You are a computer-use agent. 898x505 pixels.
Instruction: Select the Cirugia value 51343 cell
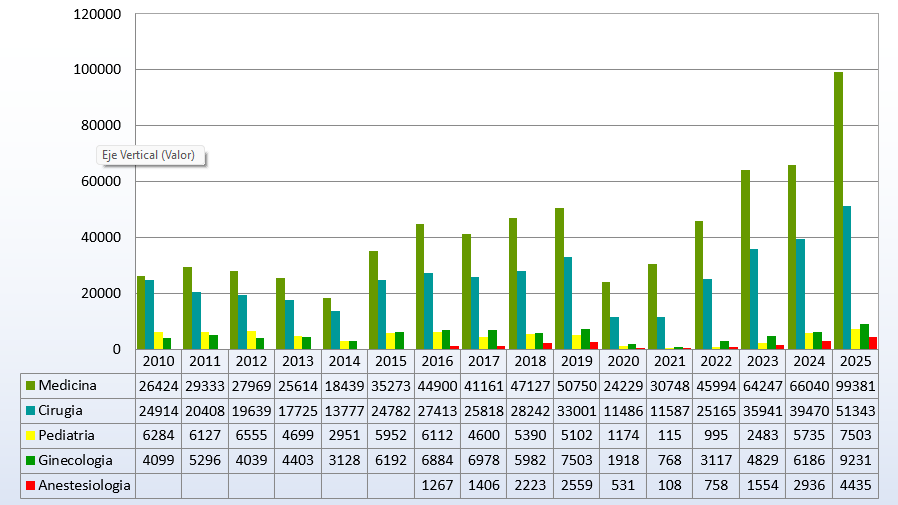click(x=856, y=410)
